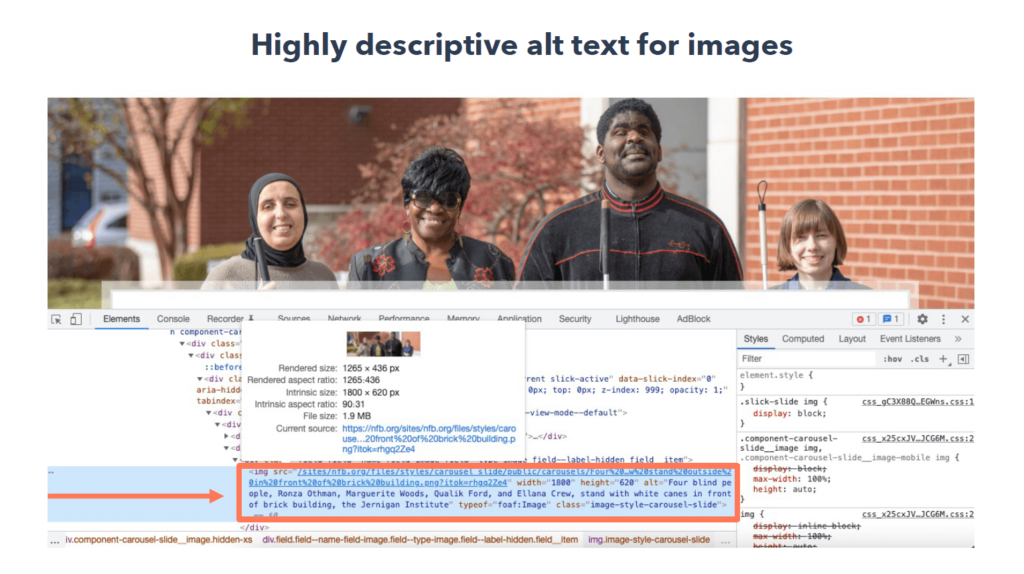The image size is (1024, 574).
Task: Open the Current source nfb.org URL
Action: [x=429, y=439]
